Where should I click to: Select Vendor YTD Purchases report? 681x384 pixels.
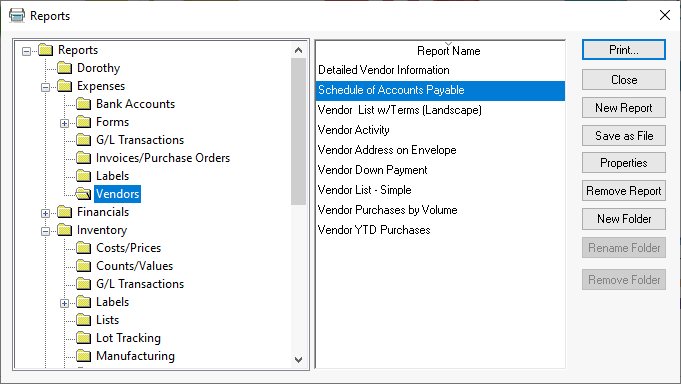coord(374,230)
